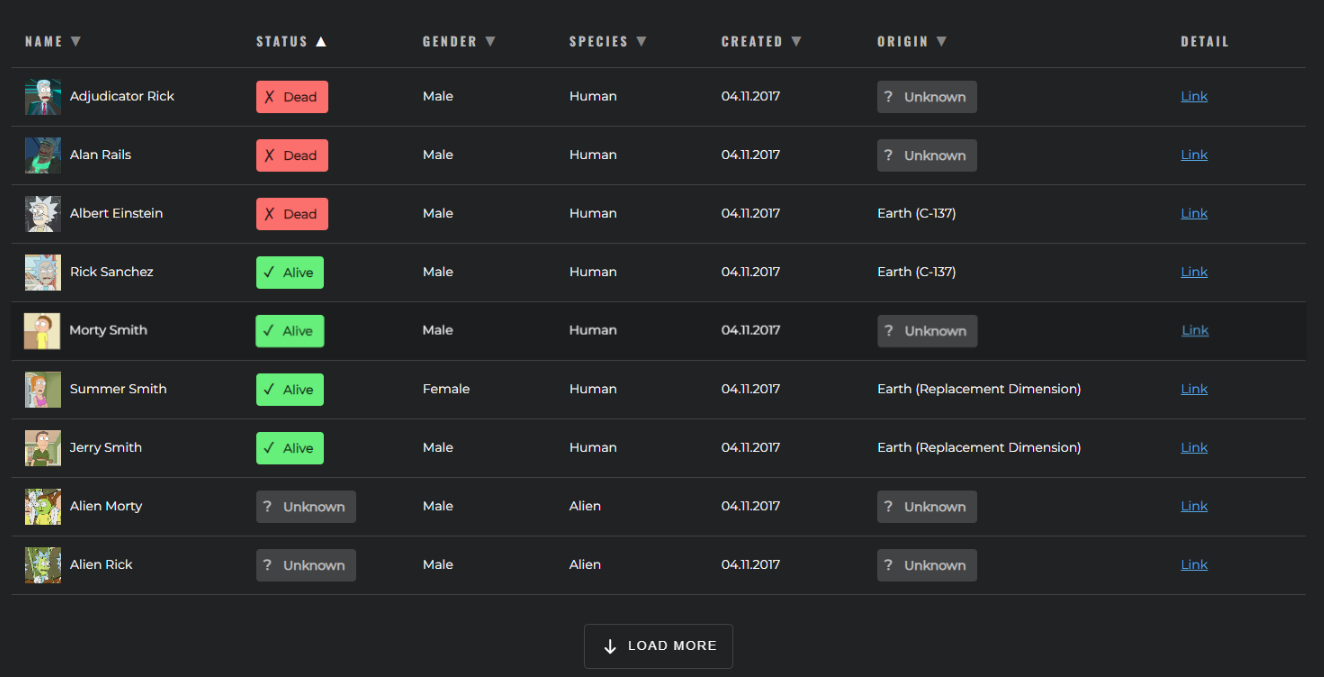Select the name text Morty Smith
Screen dimensions: 1324x677
(108, 330)
